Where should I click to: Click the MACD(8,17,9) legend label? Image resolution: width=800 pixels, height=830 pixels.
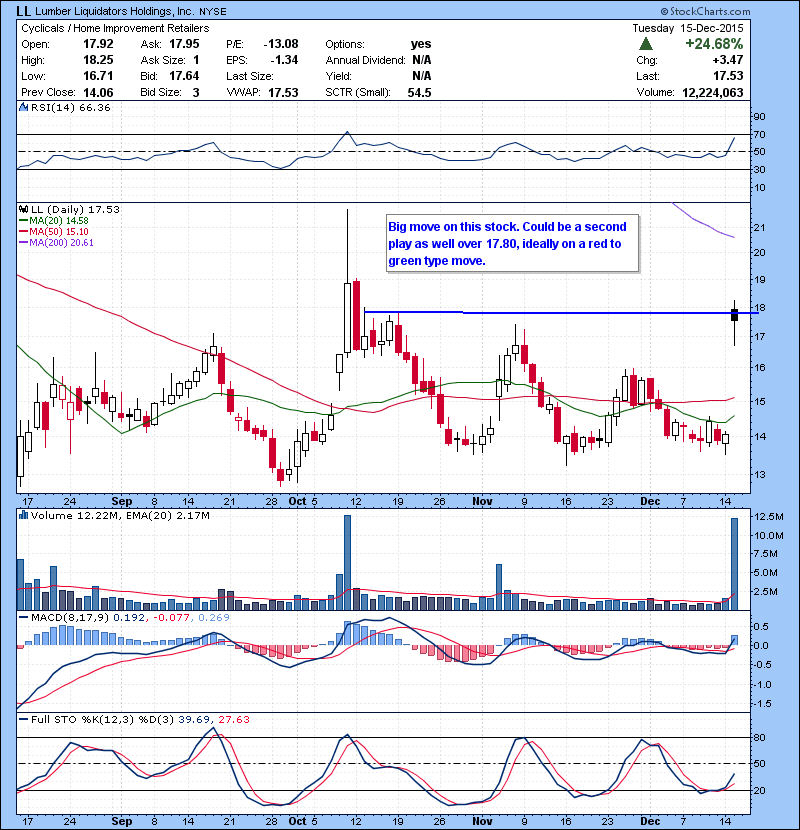(70, 617)
